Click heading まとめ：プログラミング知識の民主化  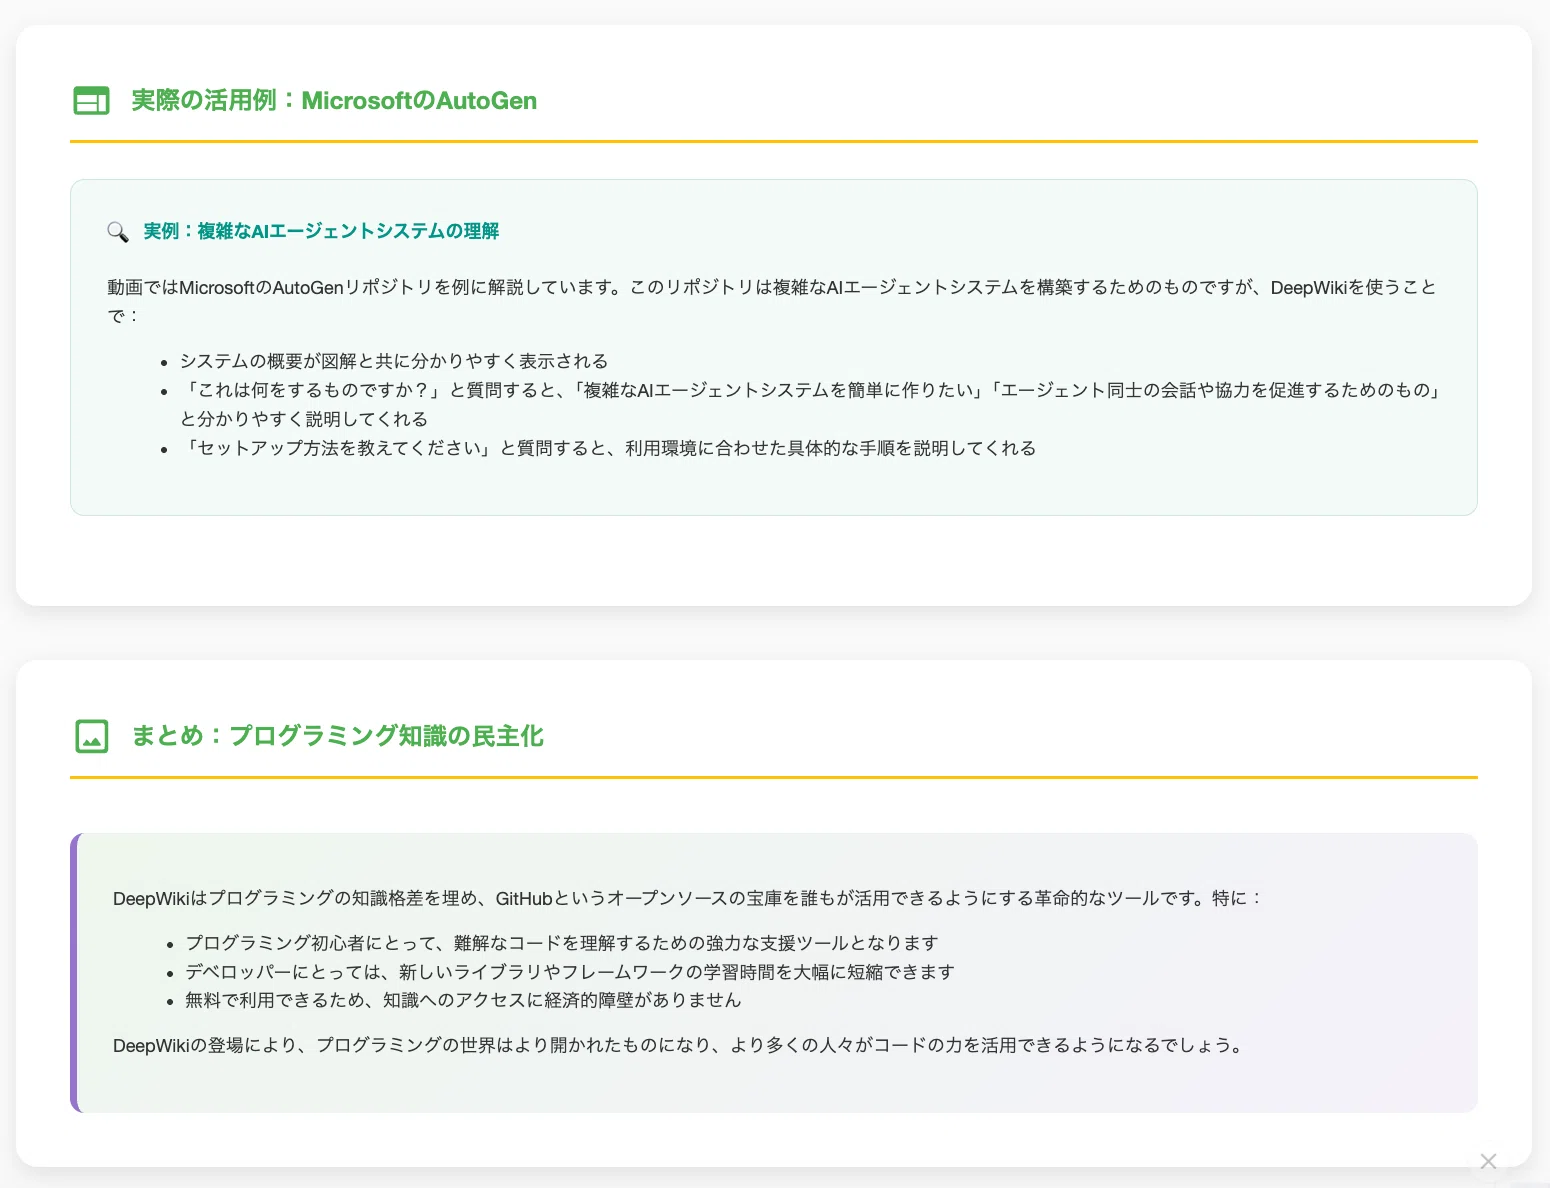337,736
